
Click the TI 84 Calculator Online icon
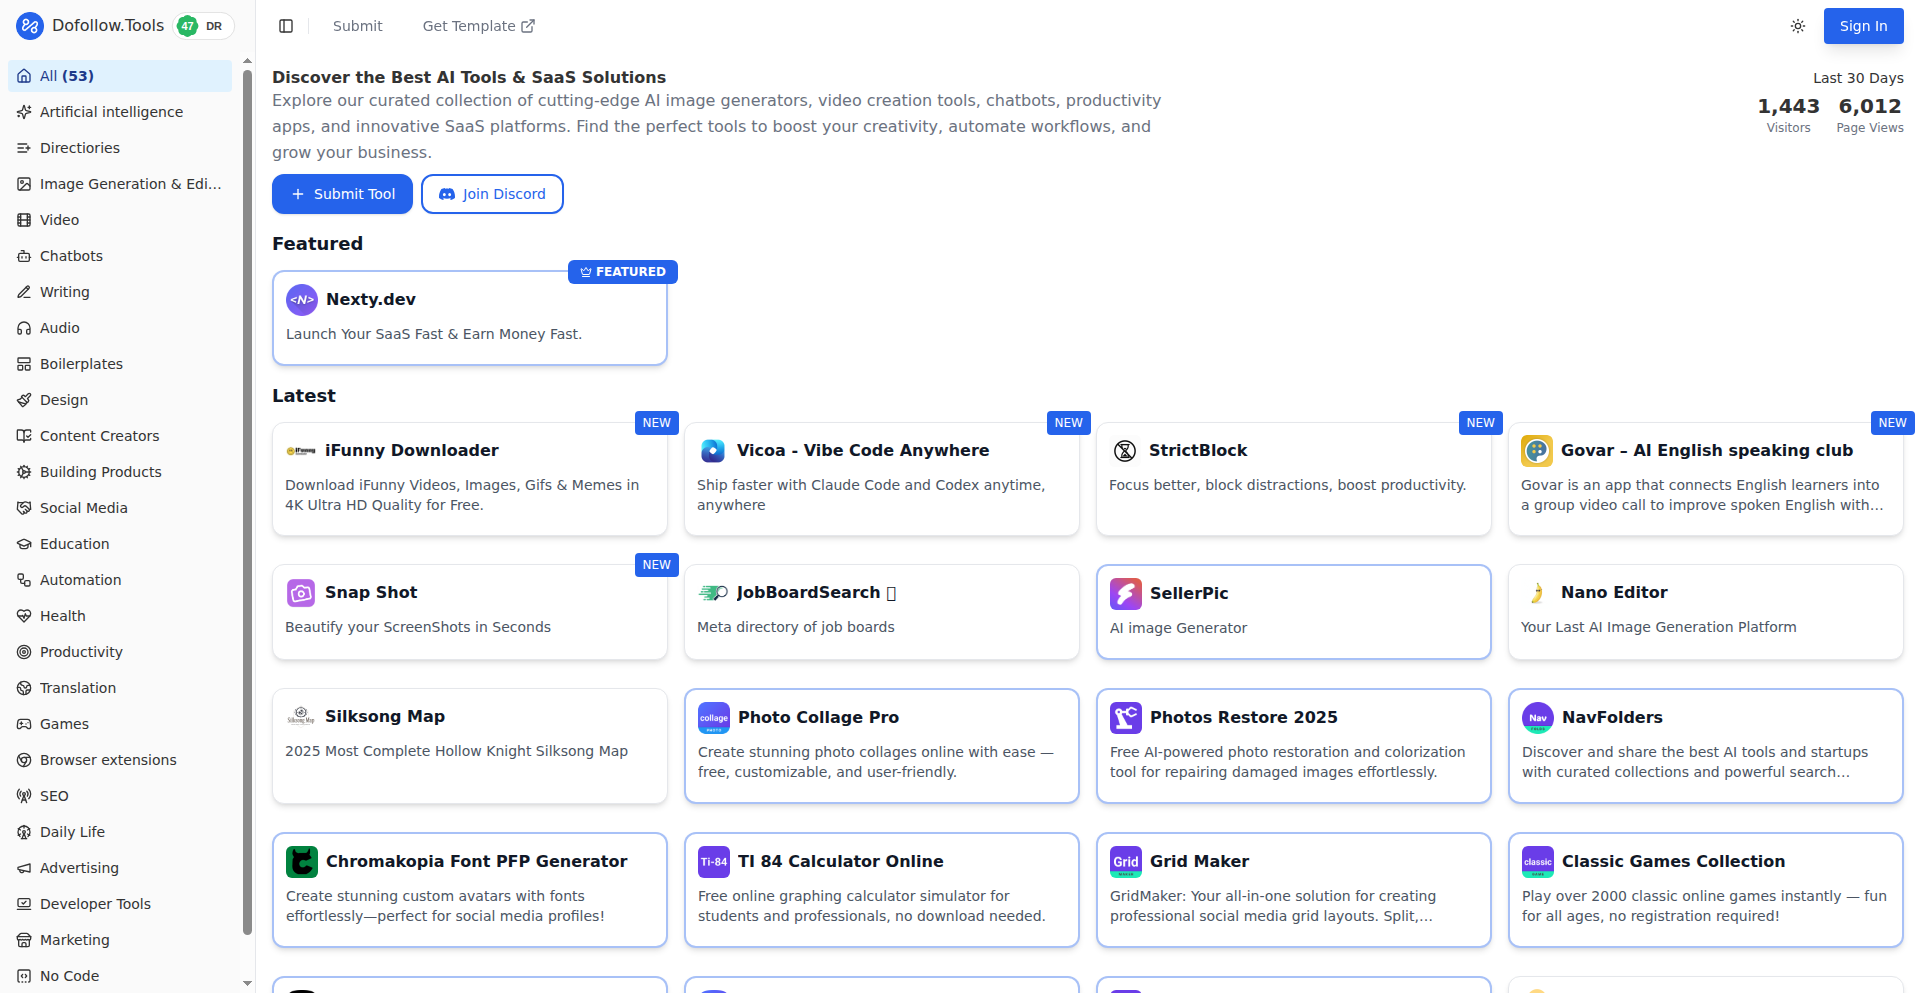[x=714, y=862]
